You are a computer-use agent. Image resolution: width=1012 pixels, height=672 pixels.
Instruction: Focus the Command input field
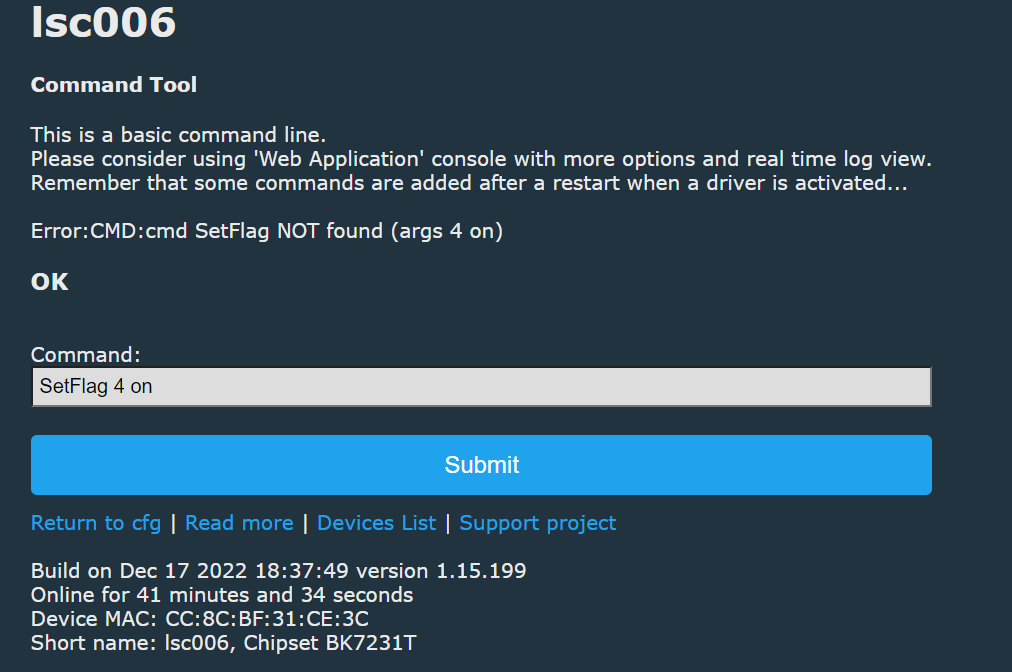pos(481,387)
